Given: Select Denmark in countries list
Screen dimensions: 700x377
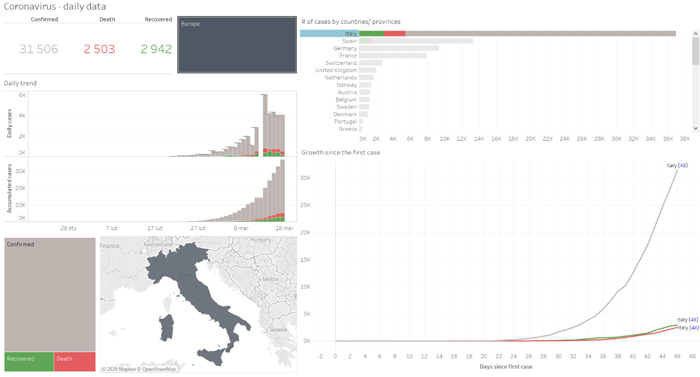Looking at the screenshot, I should point(345,114).
